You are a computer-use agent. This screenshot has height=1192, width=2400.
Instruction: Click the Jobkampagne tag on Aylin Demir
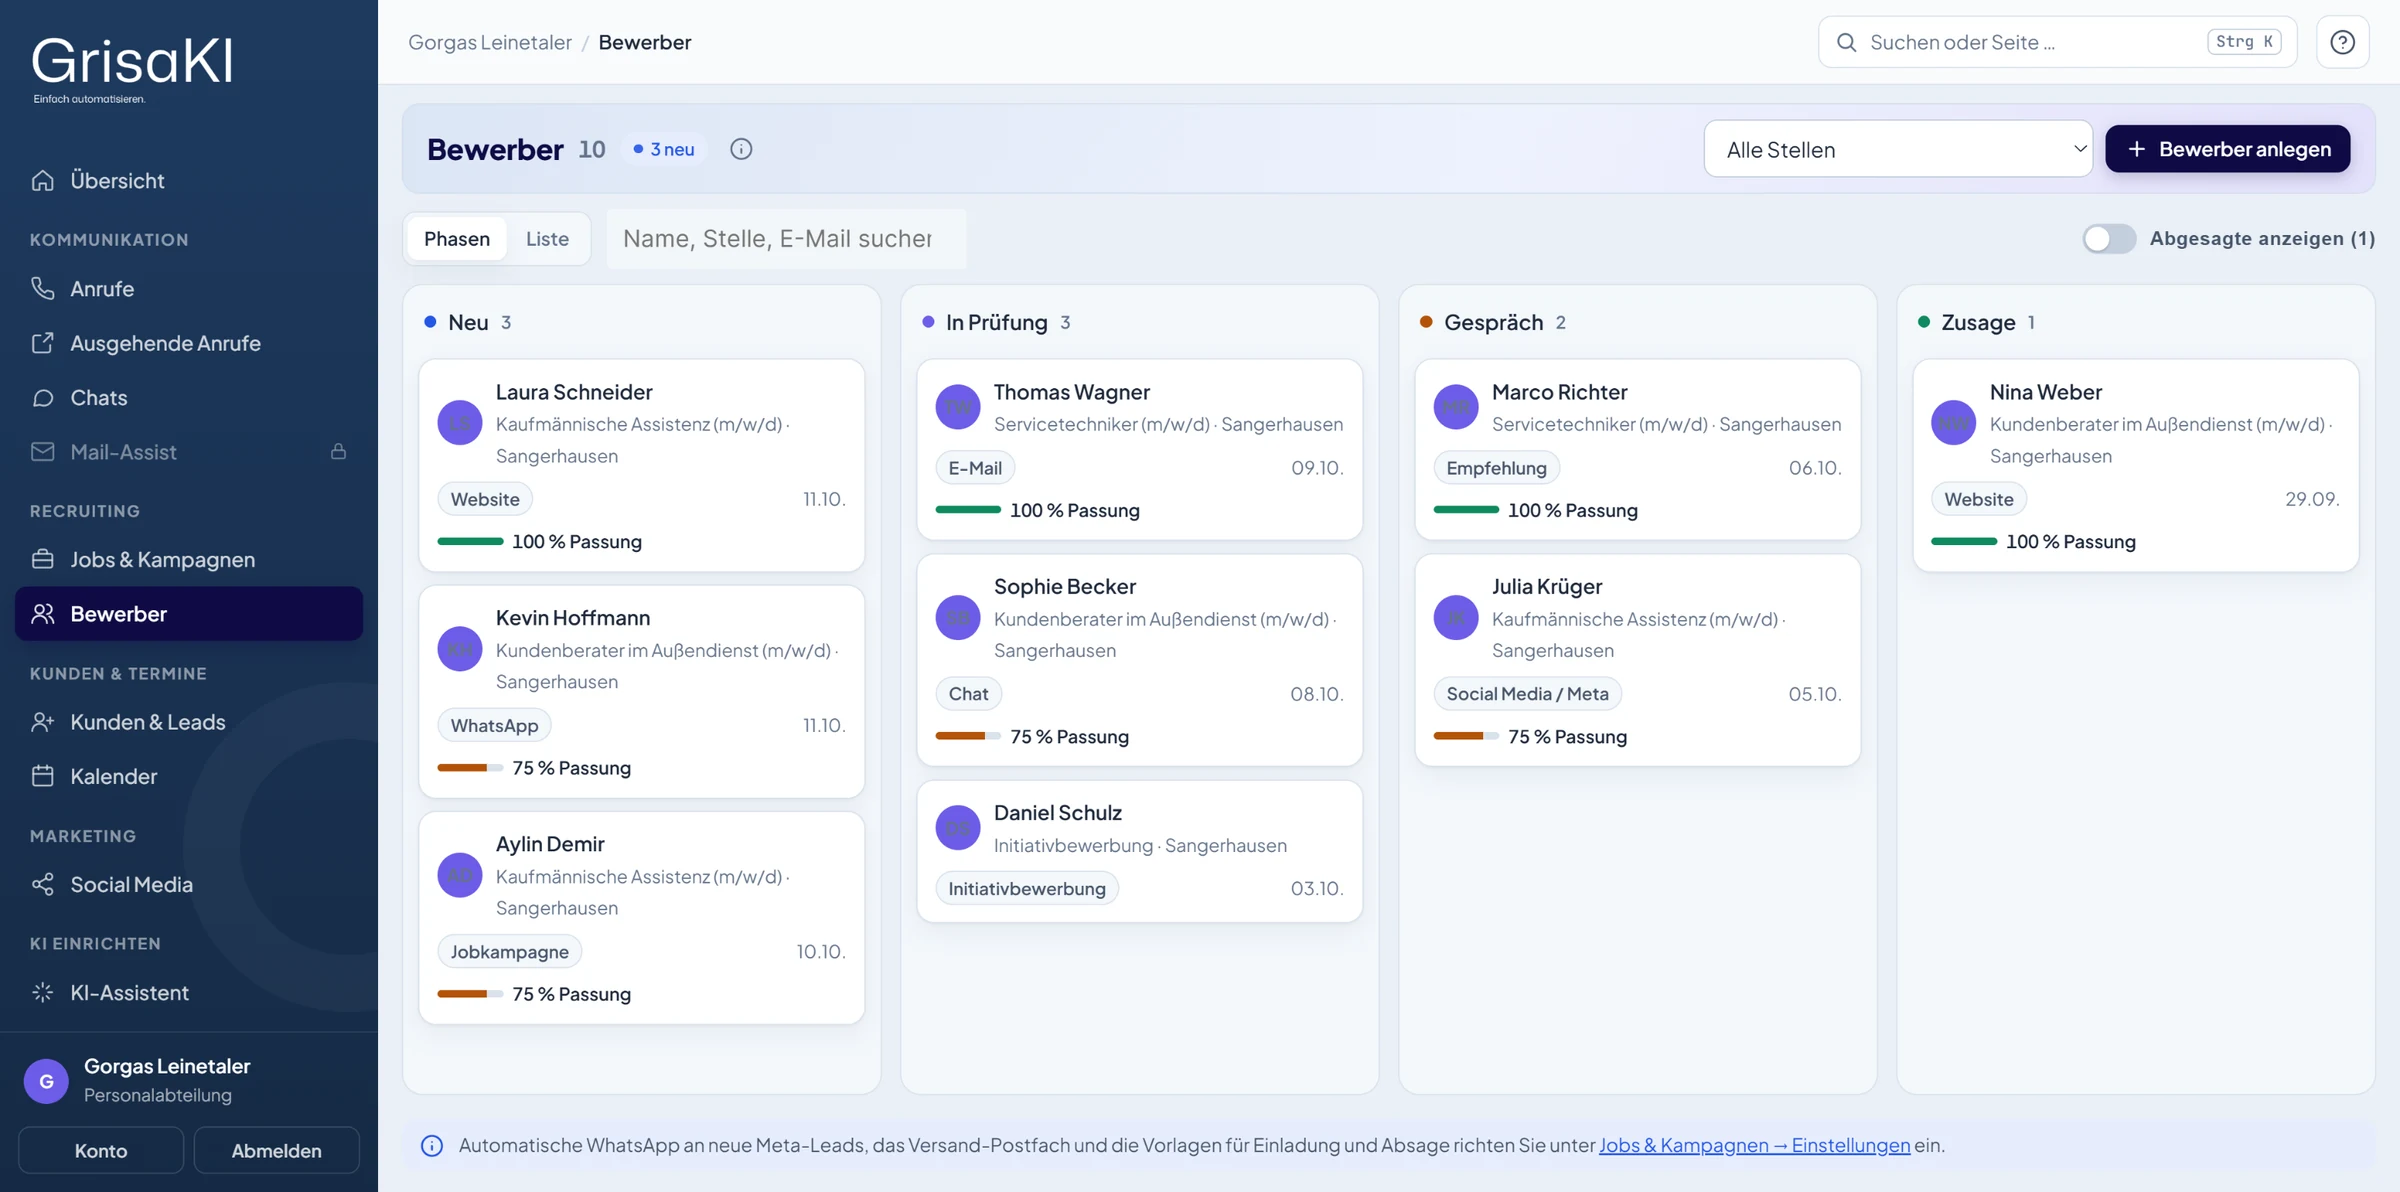click(x=509, y=952)
